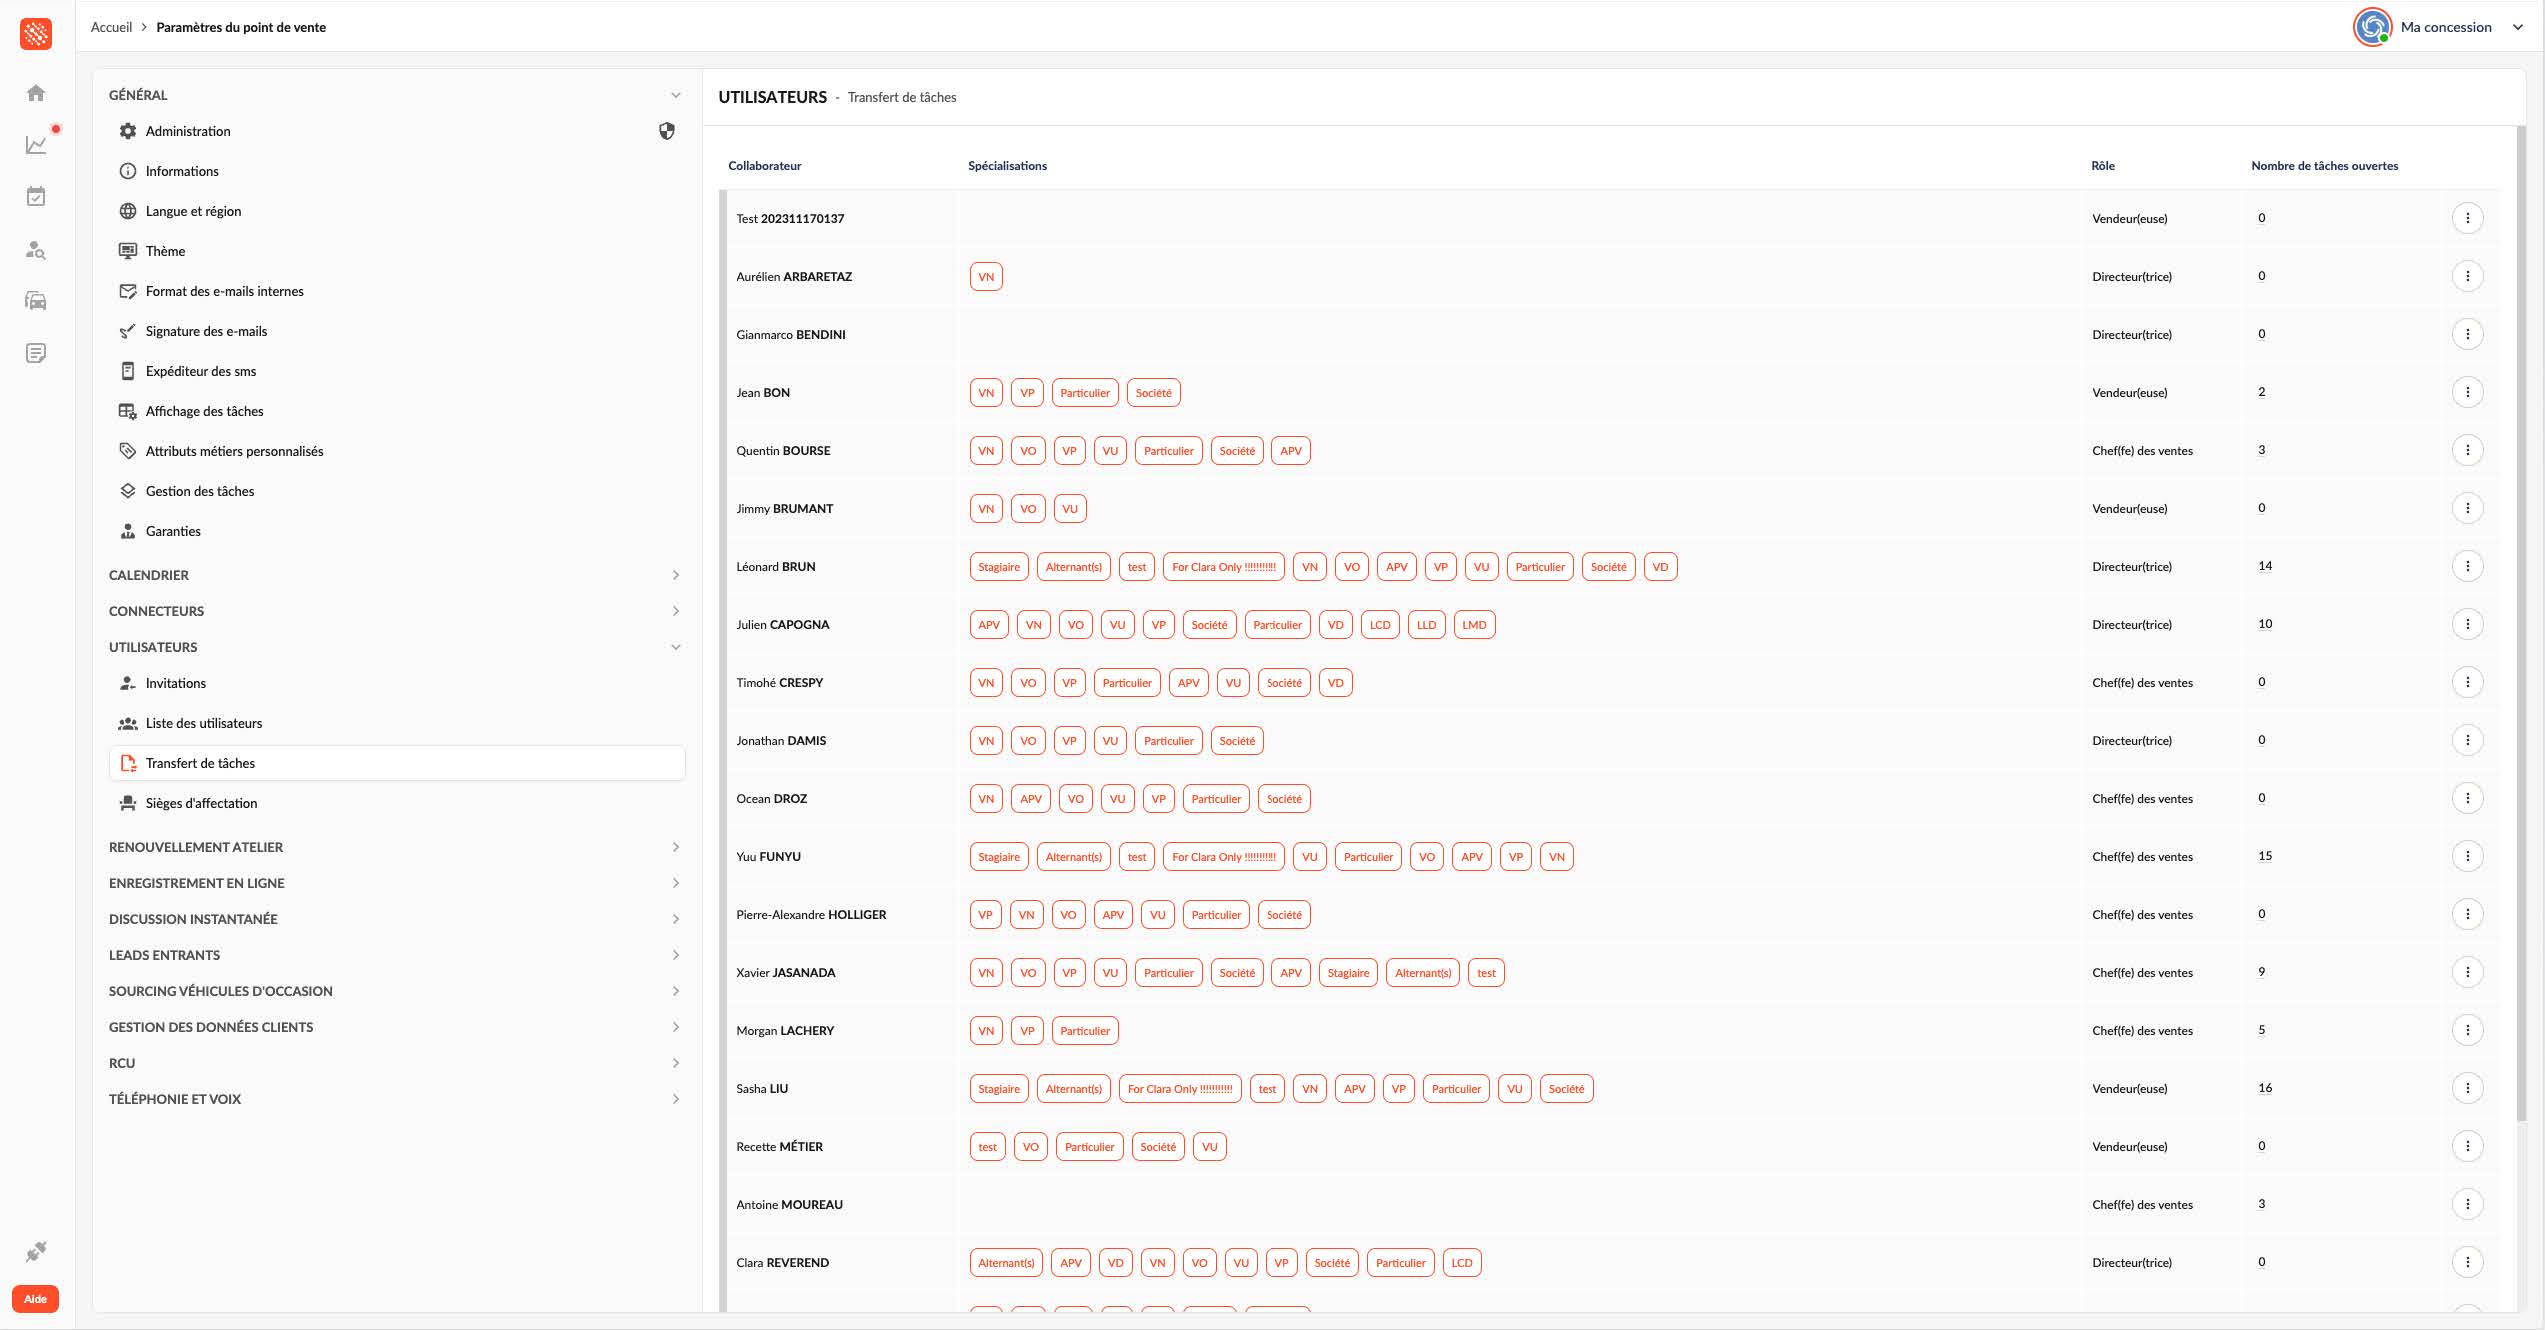Click Julien CAPOGNA's 10 open tasks count
This screenshot has height=1330, width=2545.
[2264, 624]
